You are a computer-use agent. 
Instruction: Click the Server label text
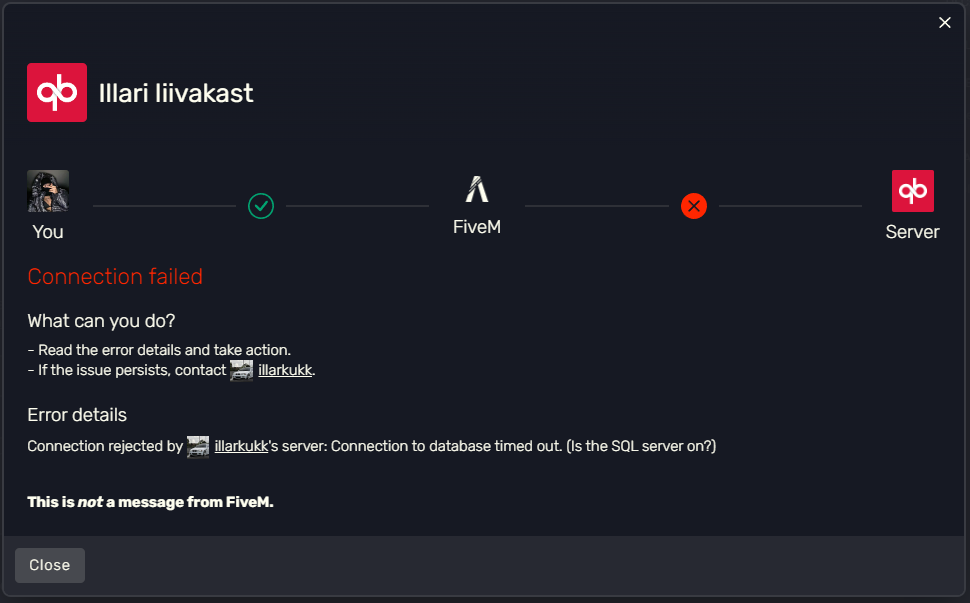pos(912,232)
